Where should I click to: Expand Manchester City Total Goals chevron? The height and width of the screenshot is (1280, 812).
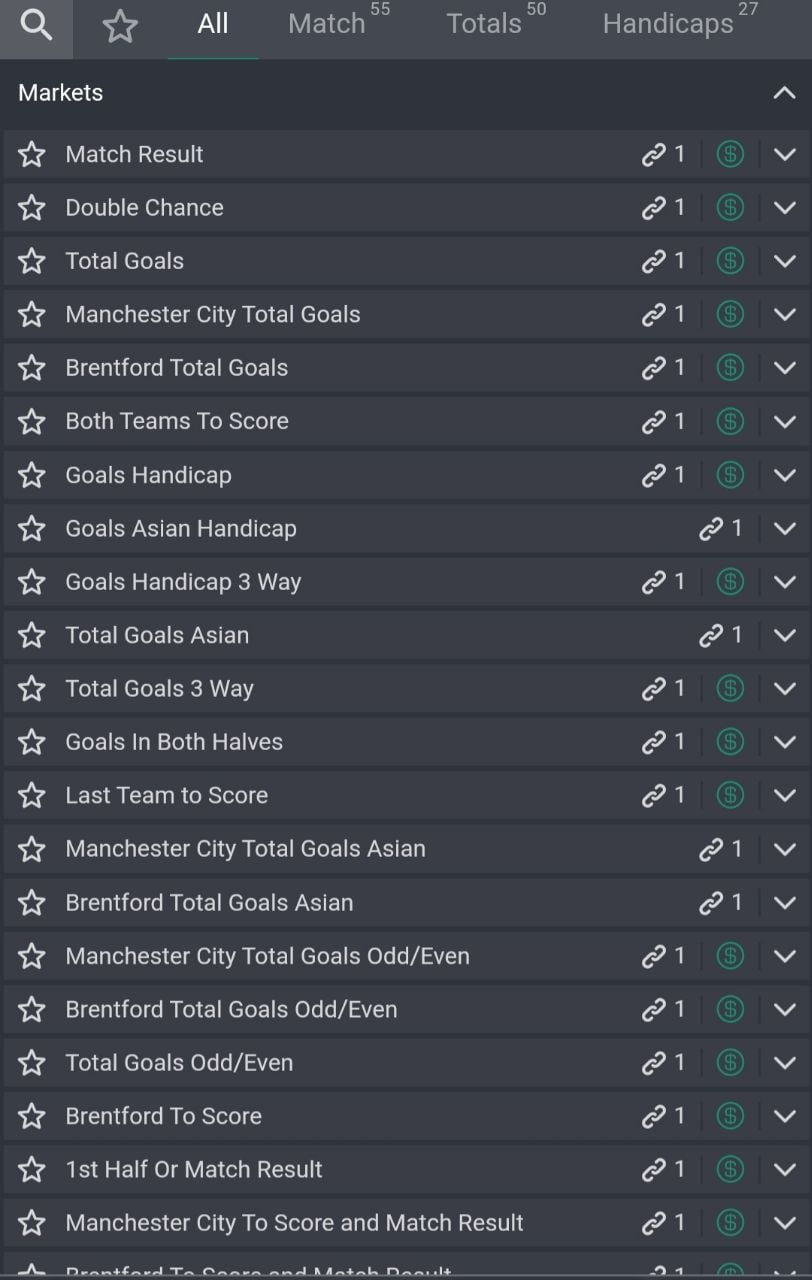(x=784, y=314)
